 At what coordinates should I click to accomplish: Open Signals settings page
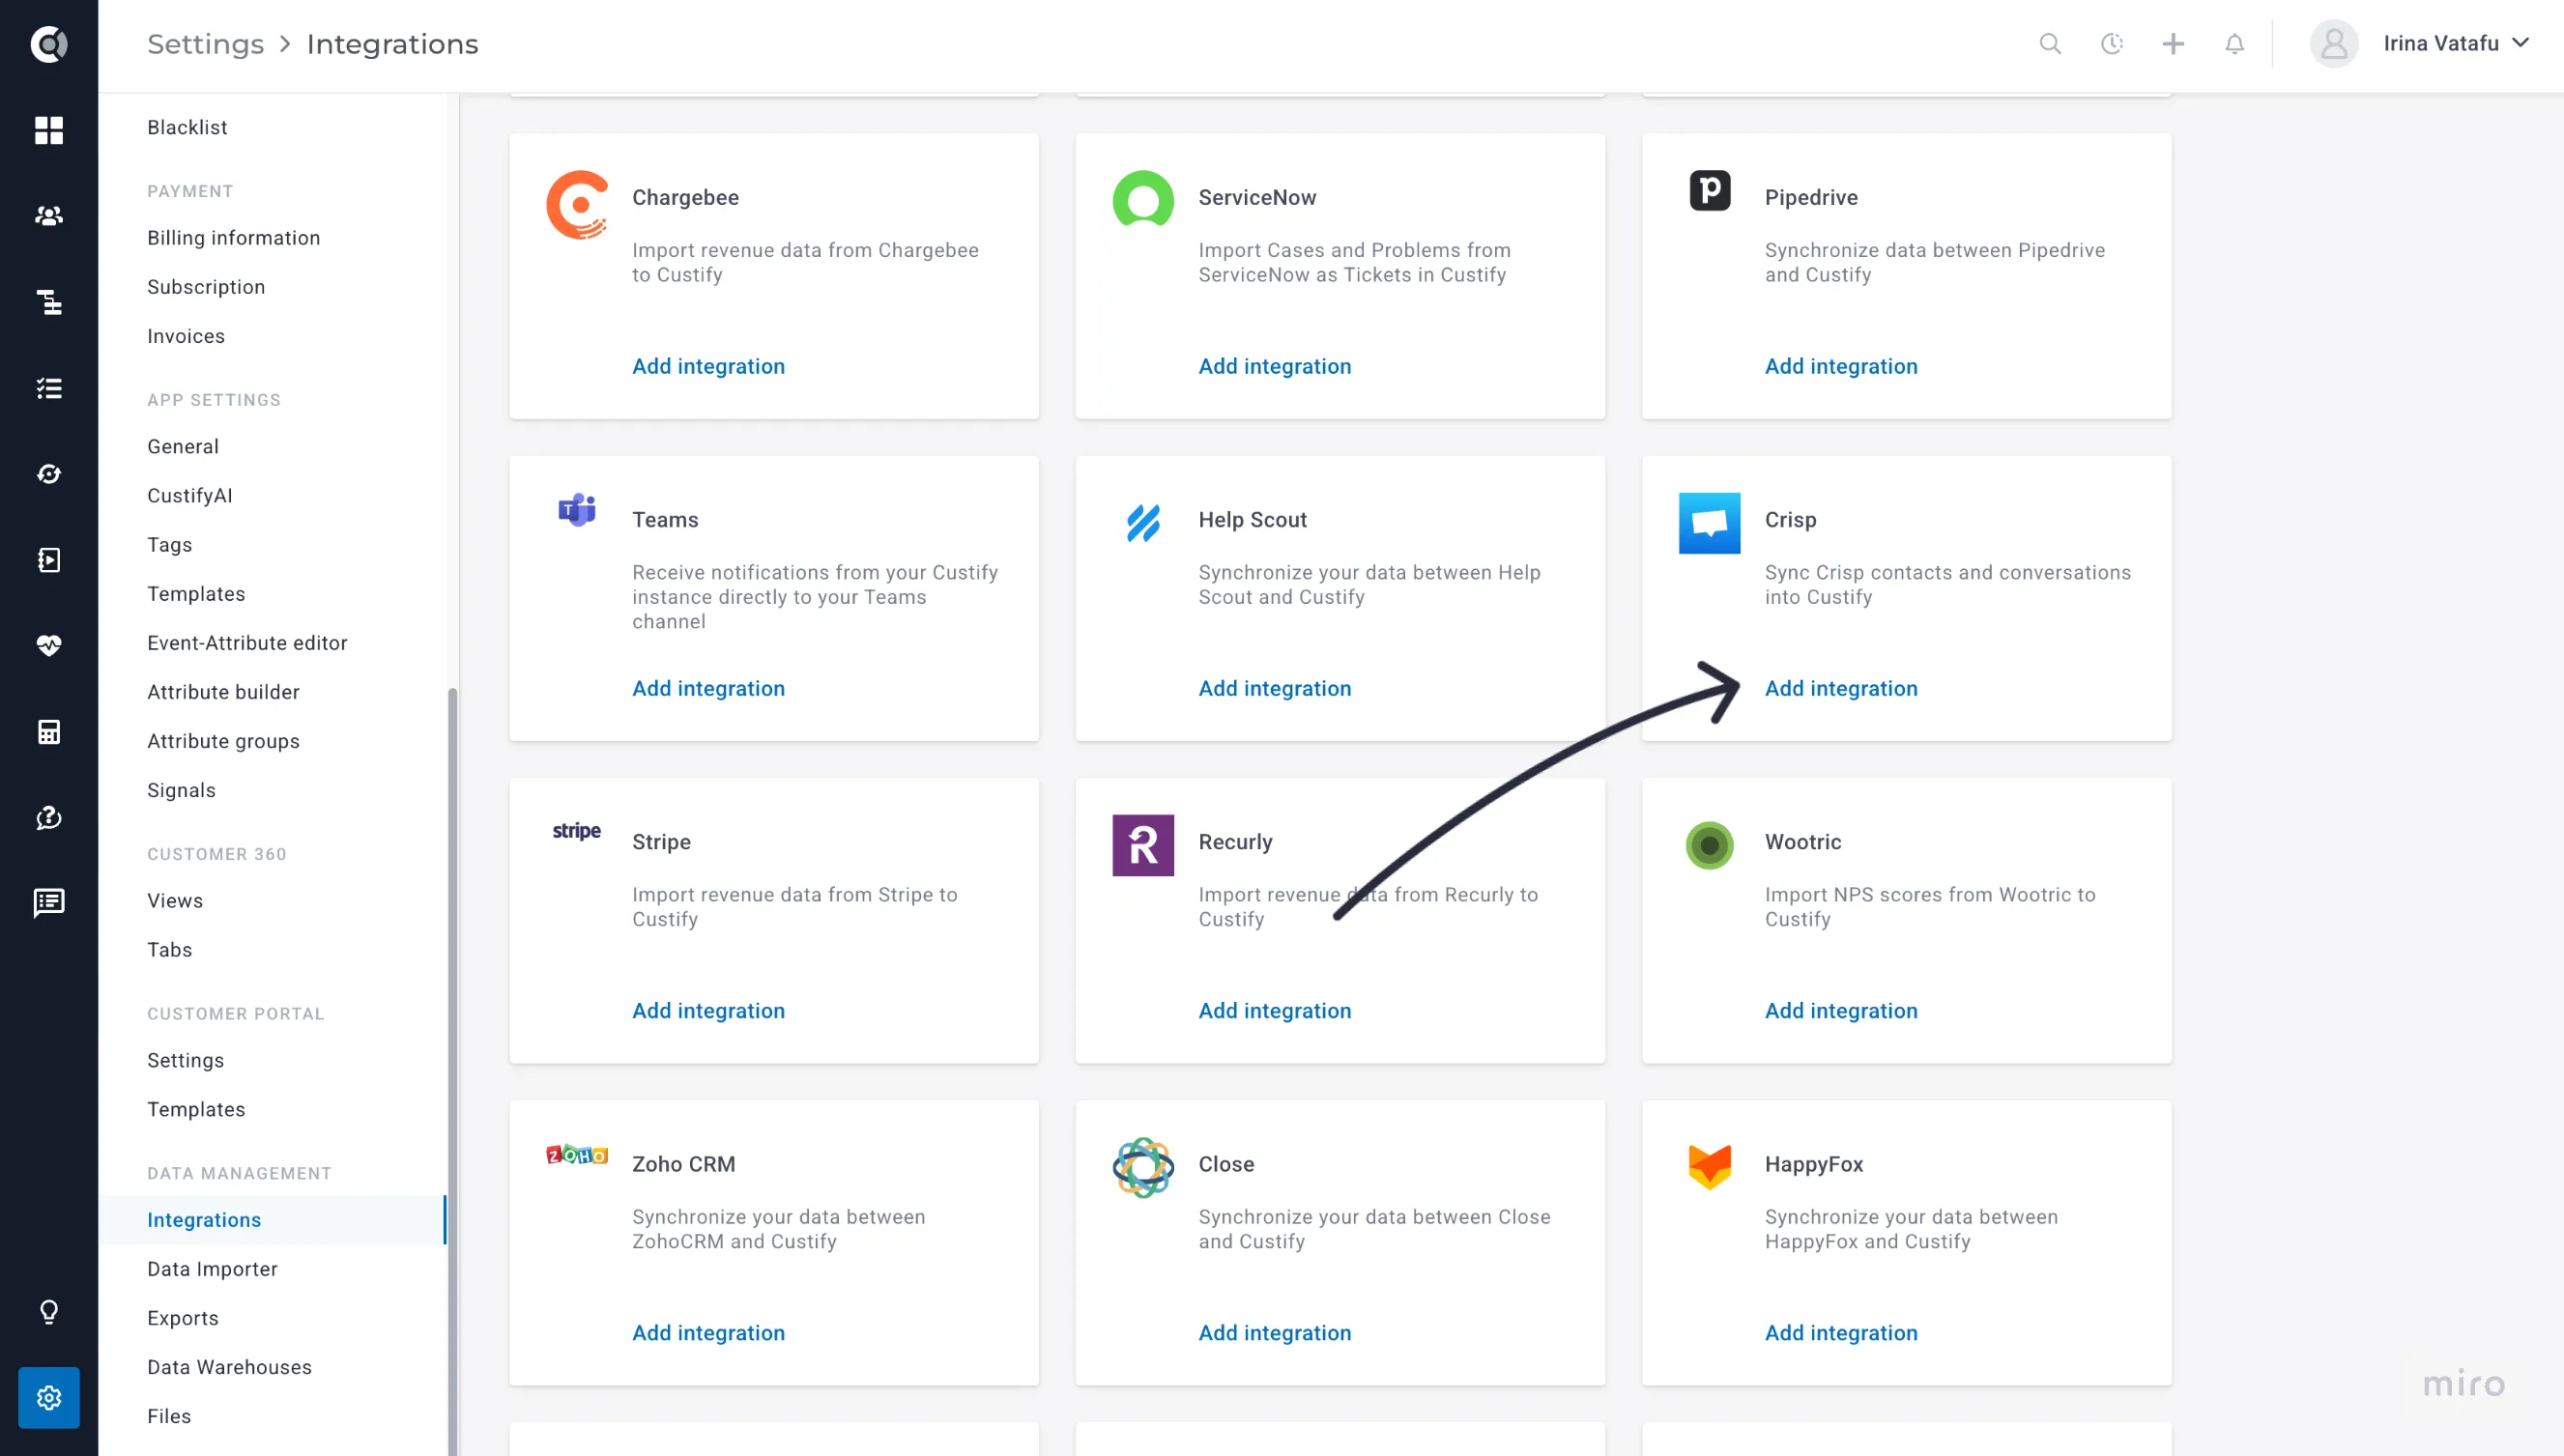pos(181,790)
